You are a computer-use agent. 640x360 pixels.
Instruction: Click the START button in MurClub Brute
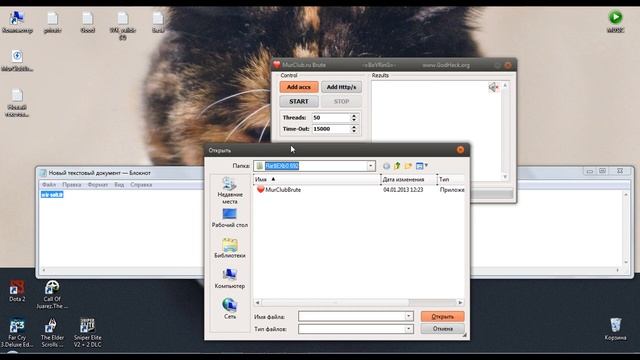click(x=299, y=101)
